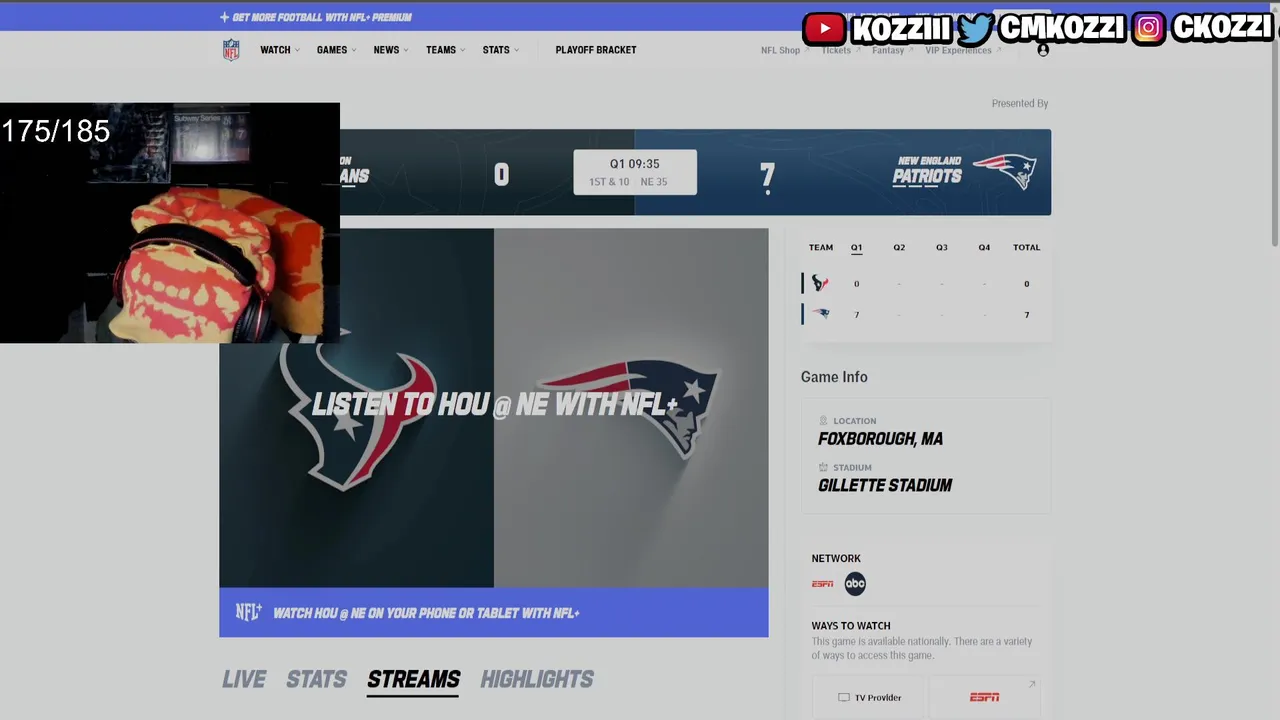
Task: Open the VIP Experiences link
Action: tap(962, 50)
